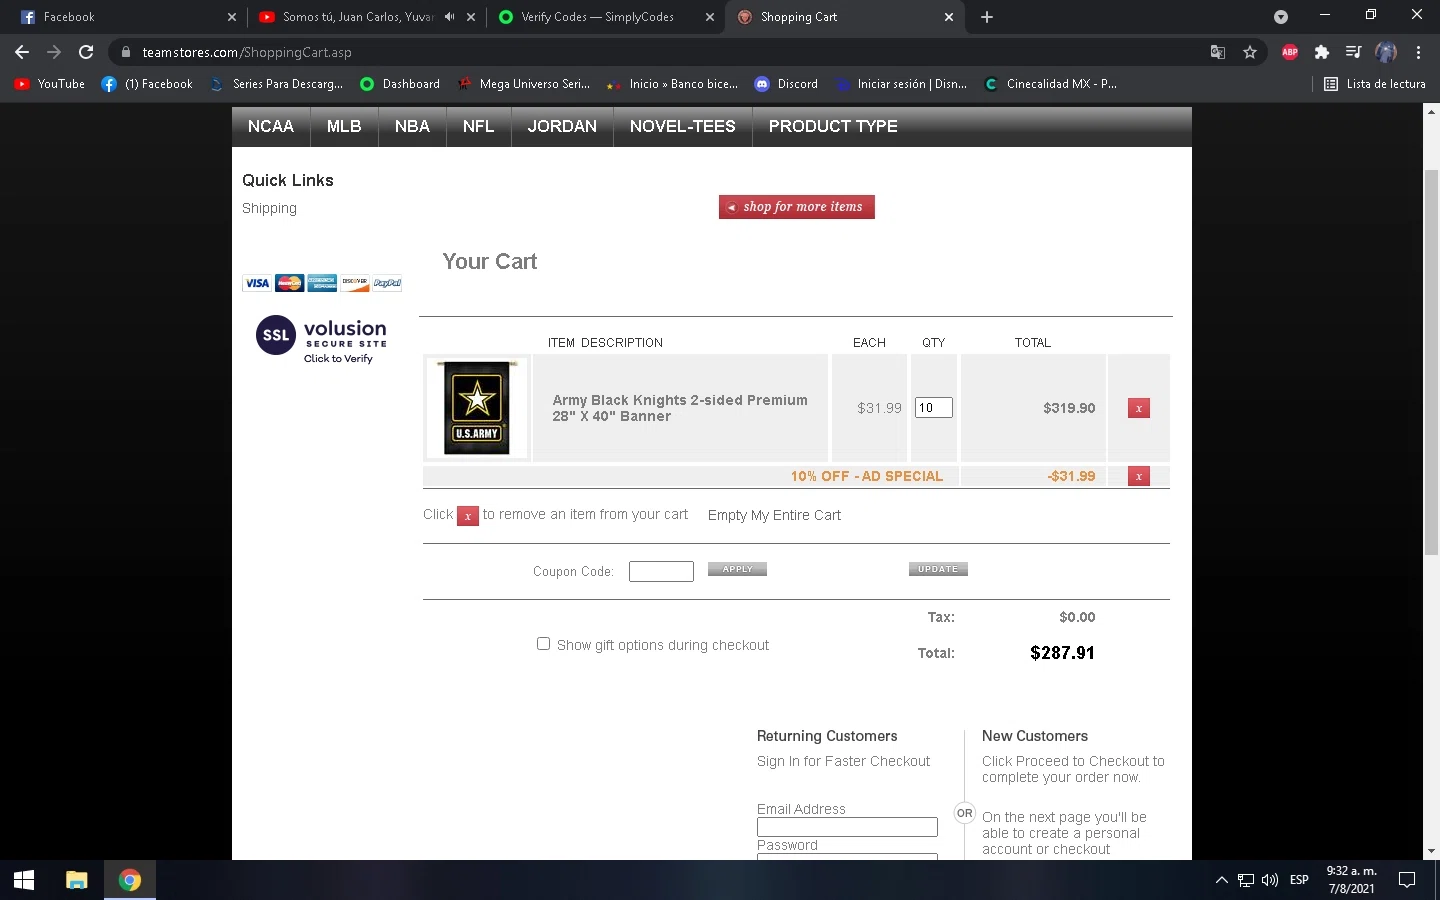Close the Facebook tab

point(232,17)
